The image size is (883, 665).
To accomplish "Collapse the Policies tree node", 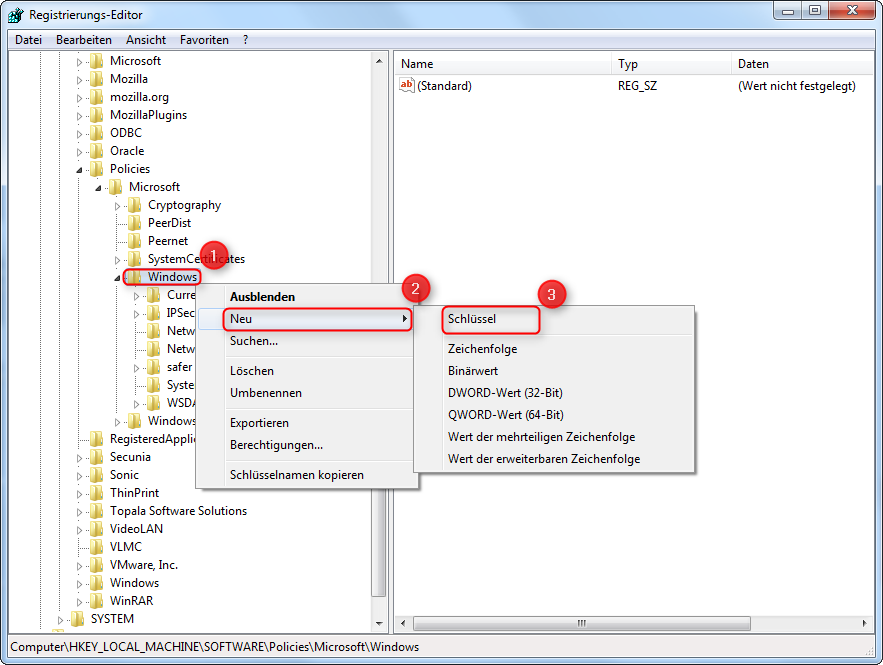I will 80,168.
